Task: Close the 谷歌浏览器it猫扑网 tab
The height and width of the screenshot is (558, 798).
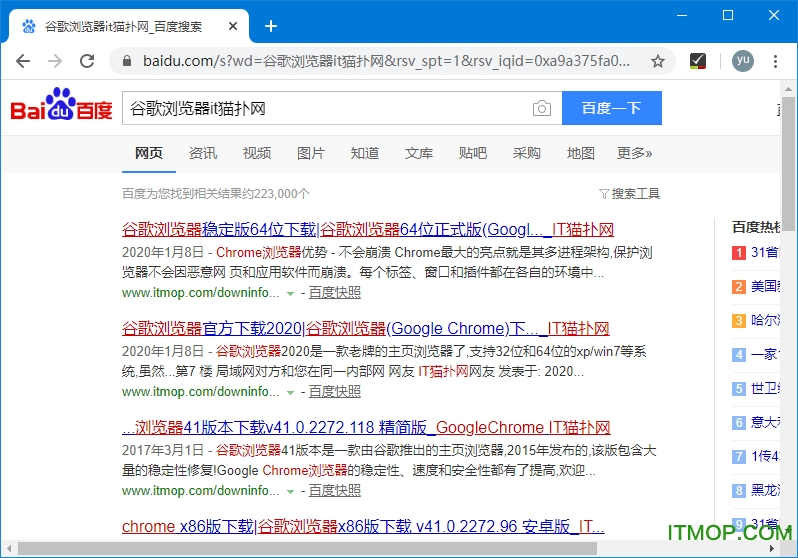Action: pyautogui.click(x=233, y=26)
